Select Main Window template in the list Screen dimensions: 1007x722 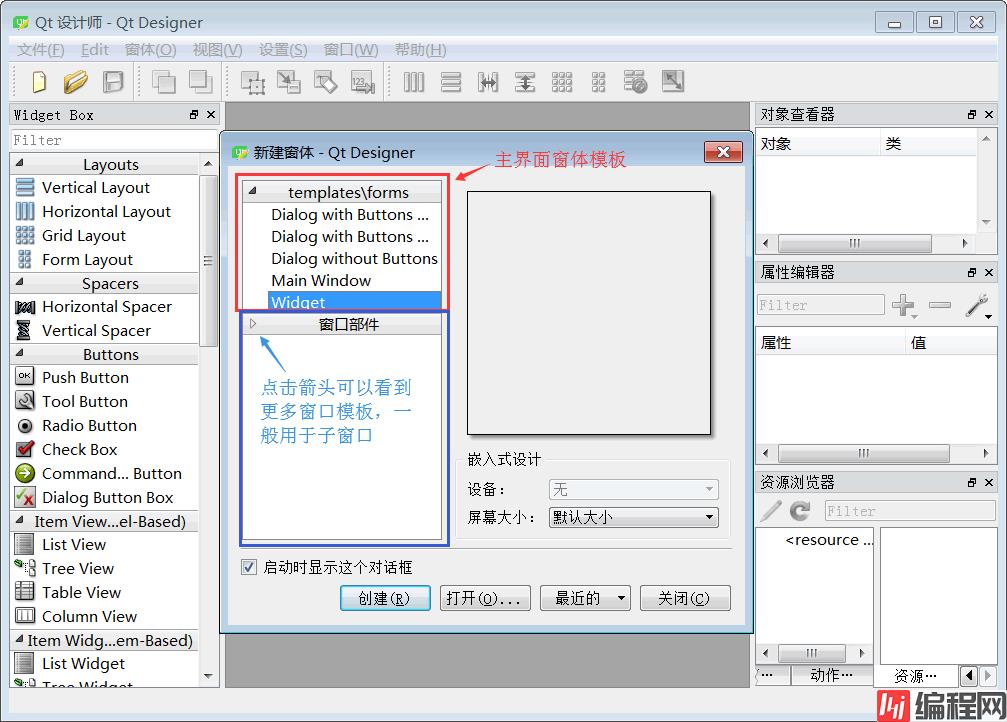click(x=321, y=280)
